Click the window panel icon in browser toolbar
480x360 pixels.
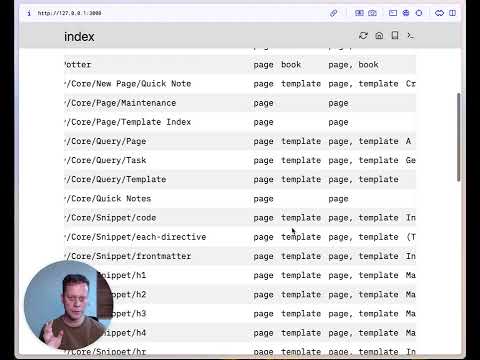(x=393, y=13)
